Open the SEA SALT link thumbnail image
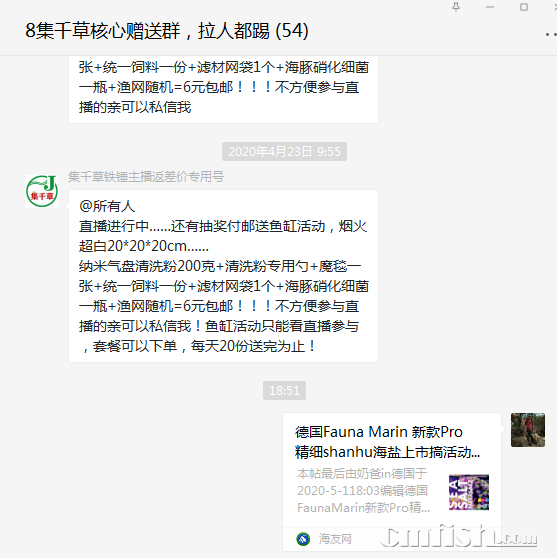557x558 pixels. pos(469,492)
